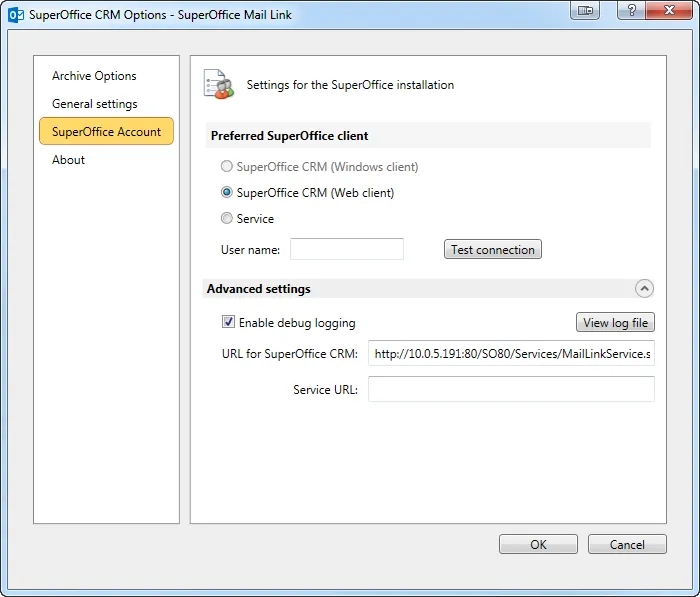Viewport: 700px width, 597px height.
Task: Open the About section
Action: (x=69, y=160)
